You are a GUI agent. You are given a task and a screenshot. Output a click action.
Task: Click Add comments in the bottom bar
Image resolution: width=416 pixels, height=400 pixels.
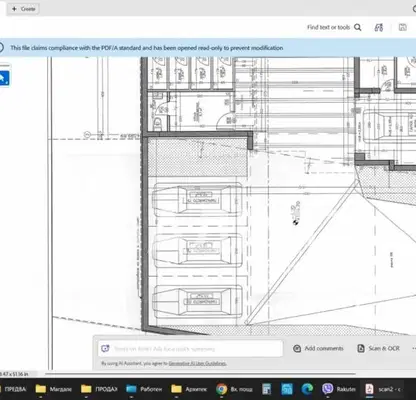tap(318, 348)
